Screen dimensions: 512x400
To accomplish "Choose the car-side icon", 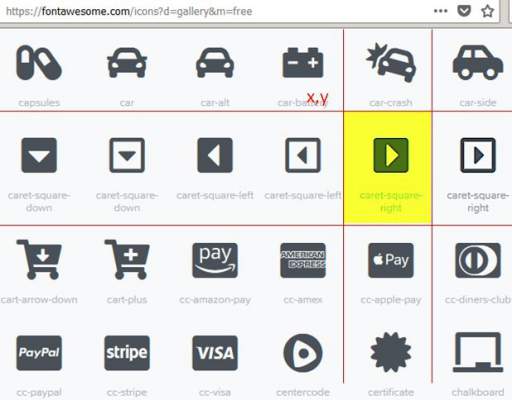I will coord(478,63).
